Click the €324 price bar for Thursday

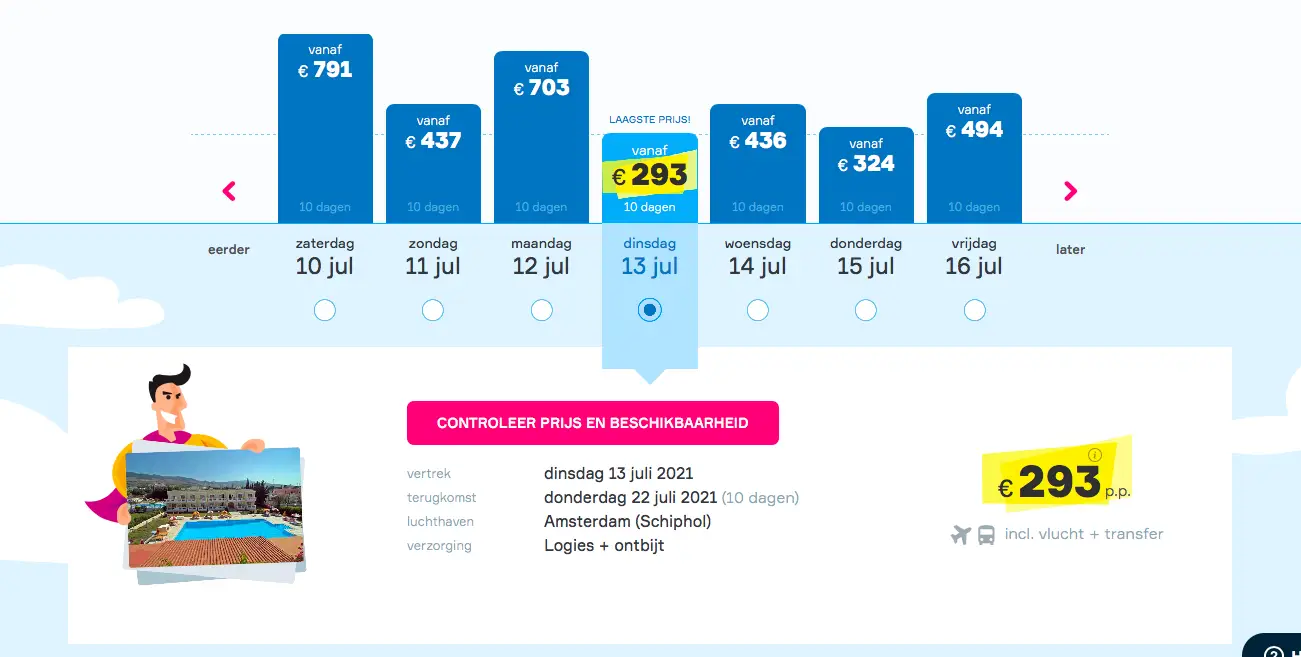866,175
